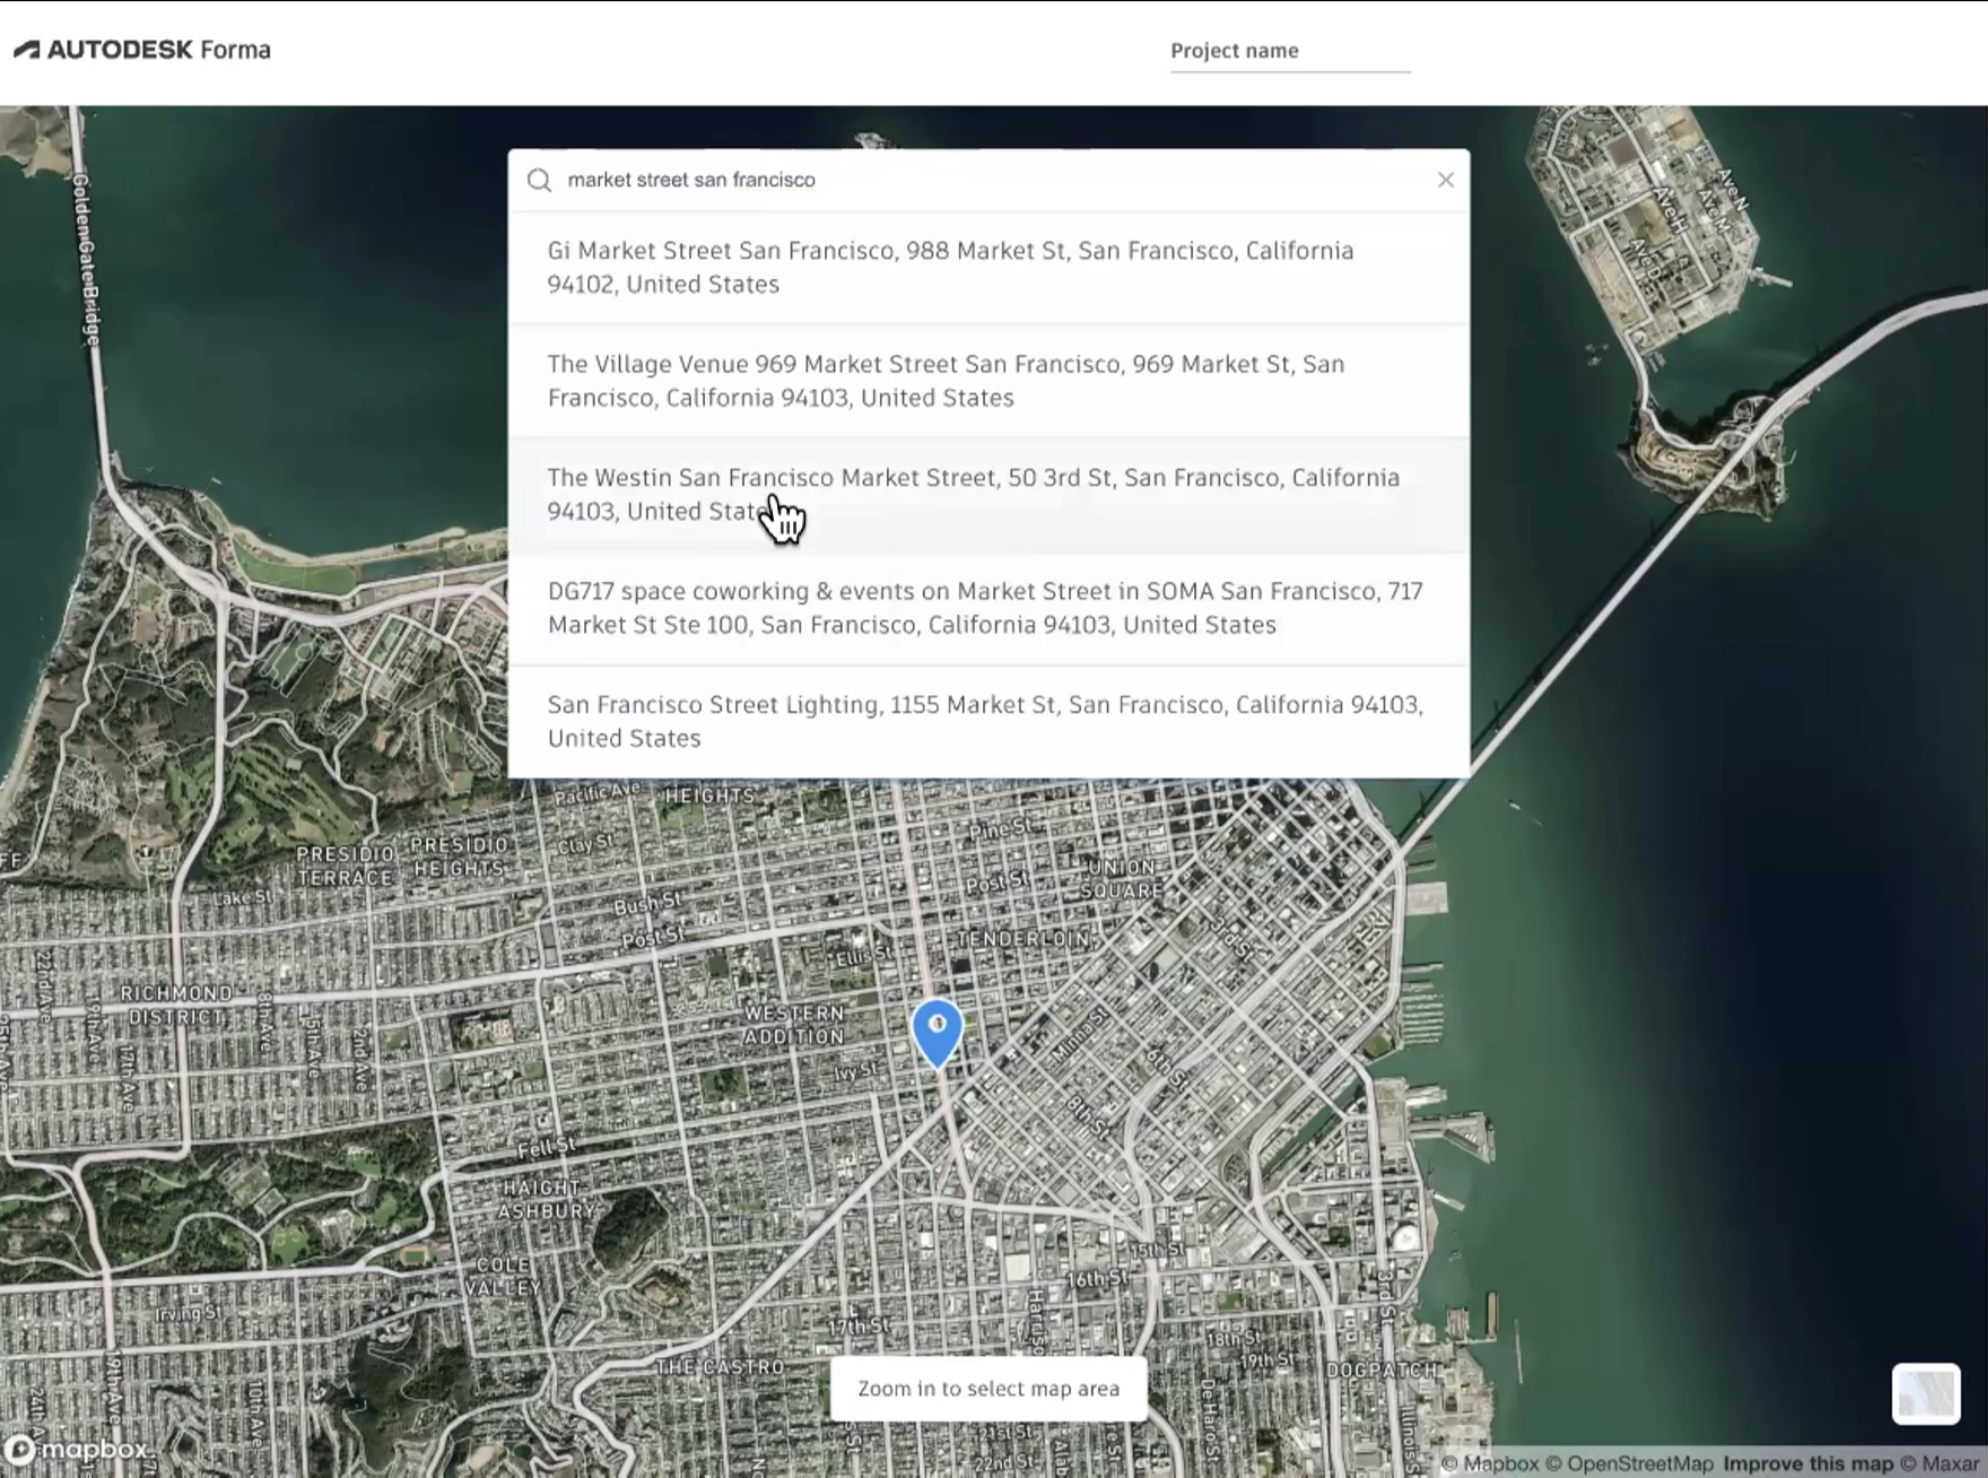This screenshot has height=1478, width=1988.
Task: Click the search magnifier icon
Action: tap(539, 180)
